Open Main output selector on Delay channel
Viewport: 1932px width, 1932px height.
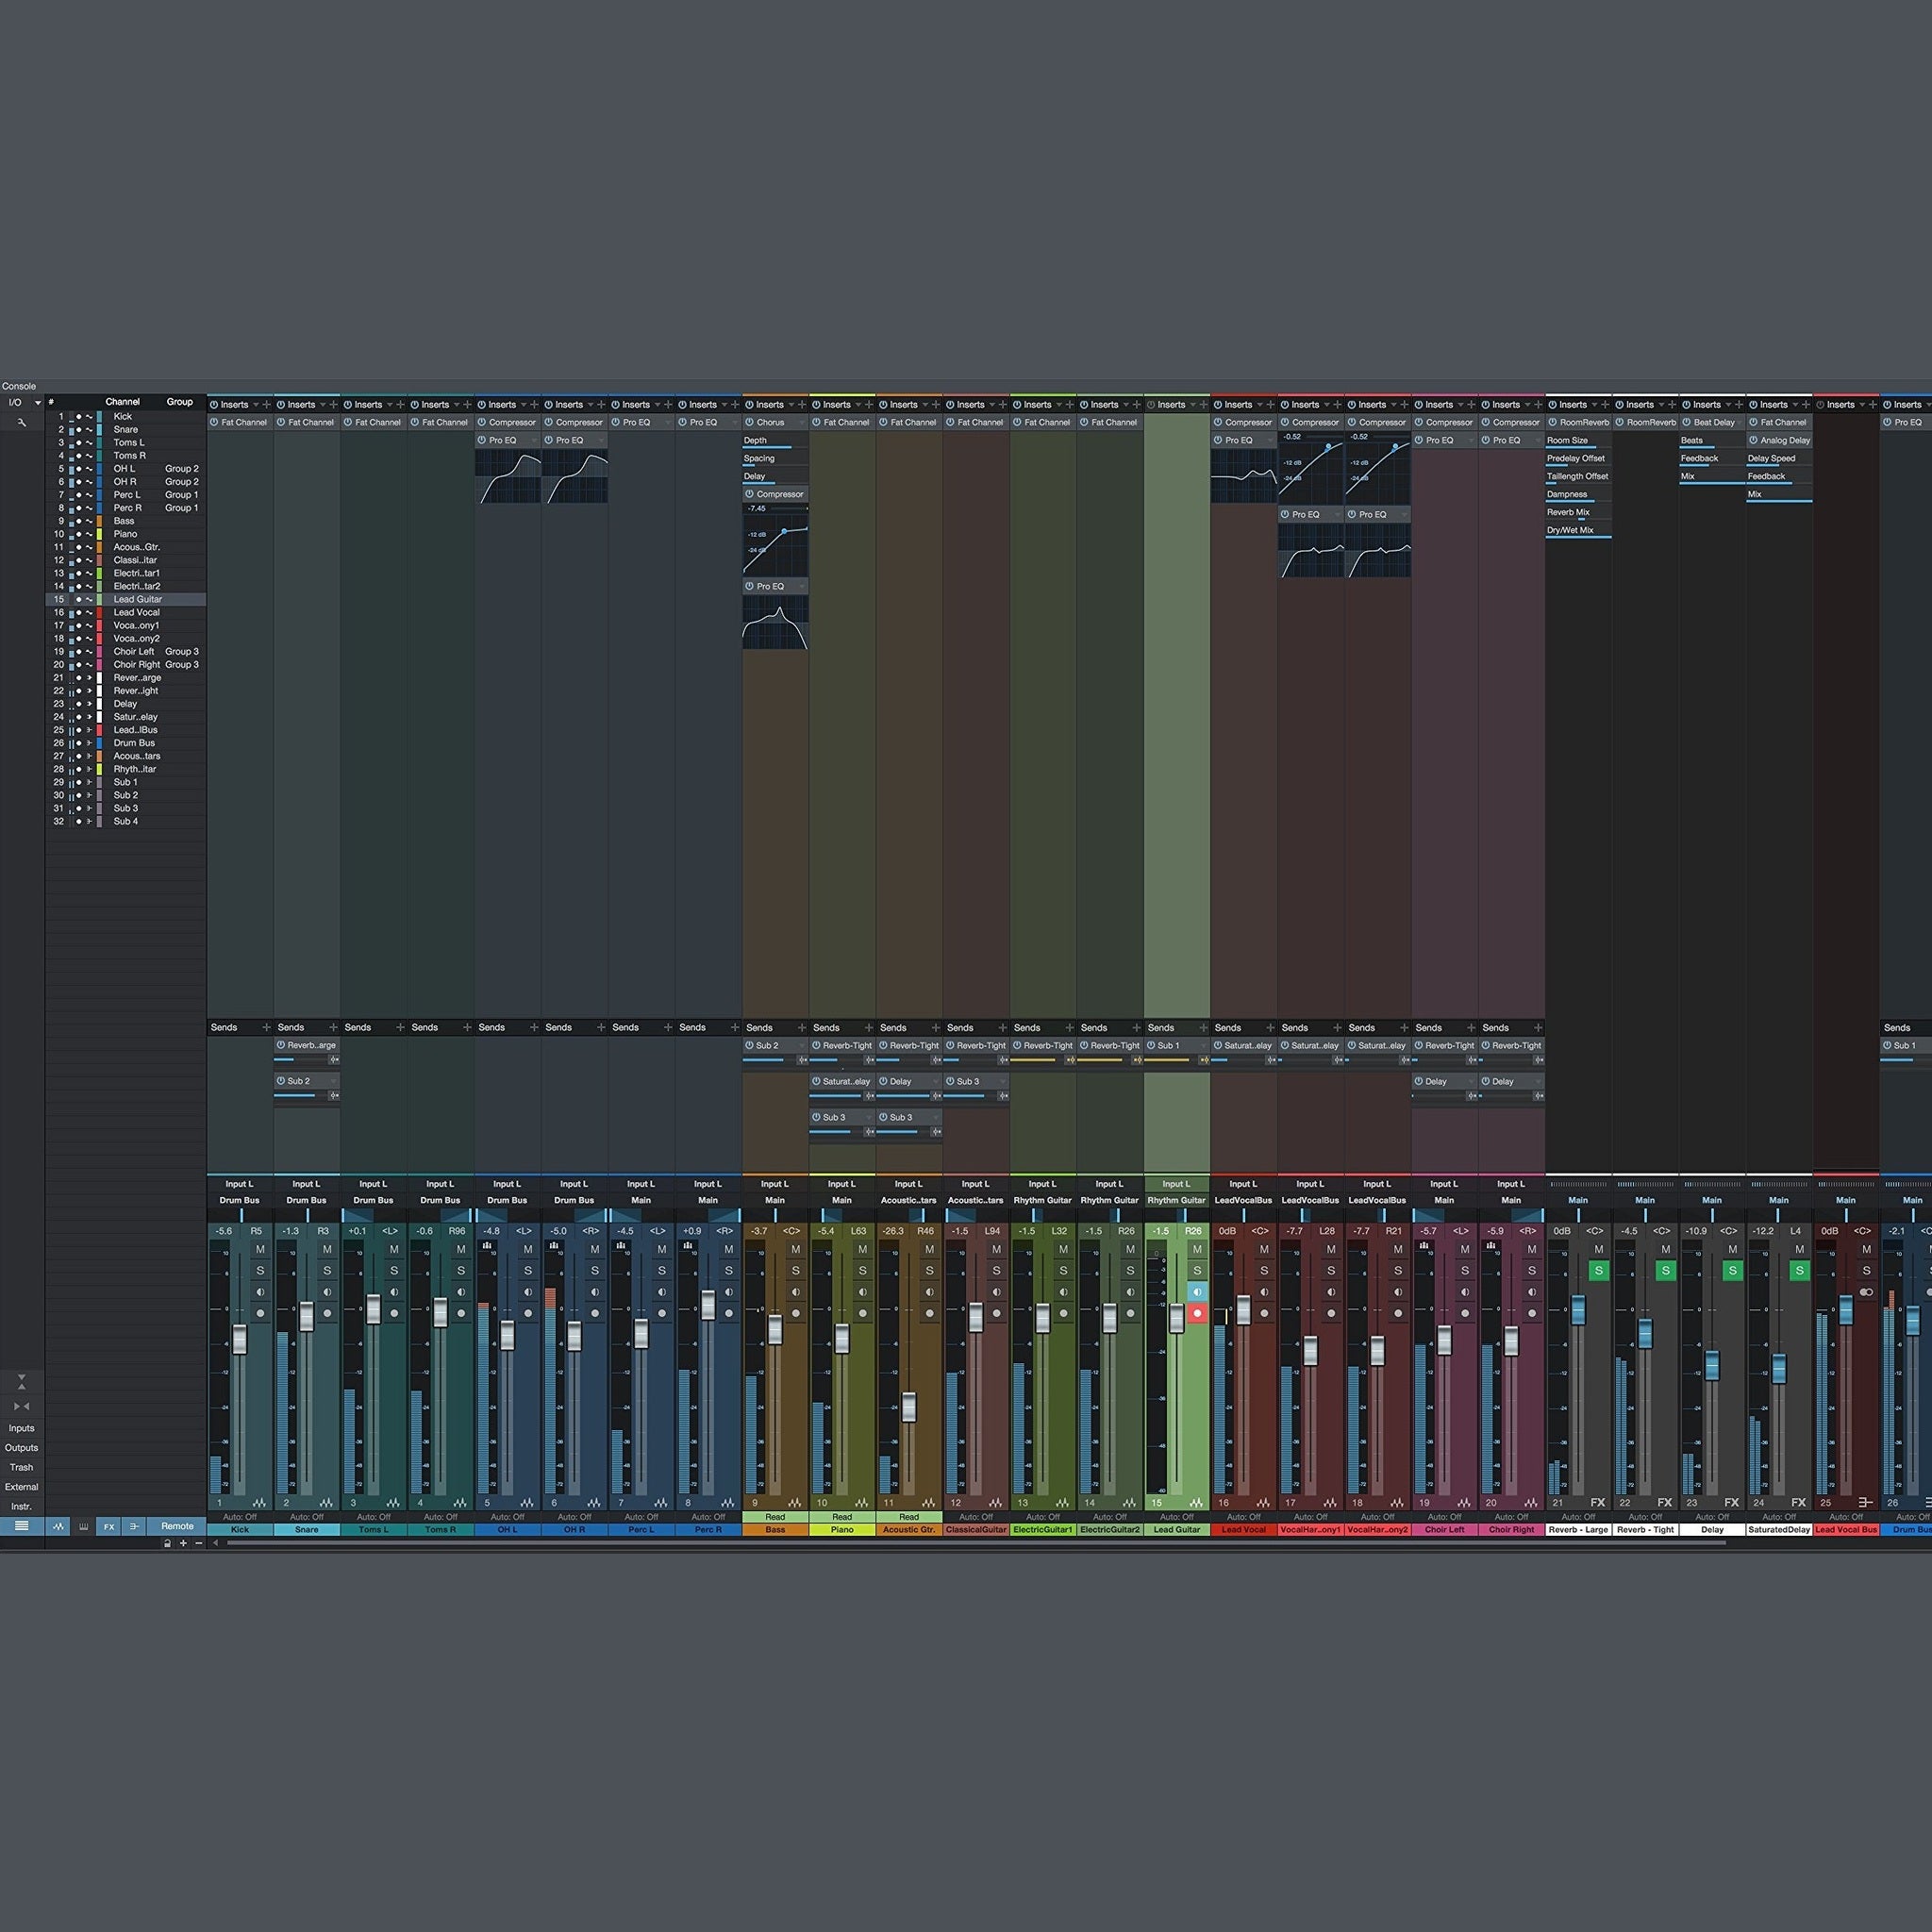tap(1712, 1200)
